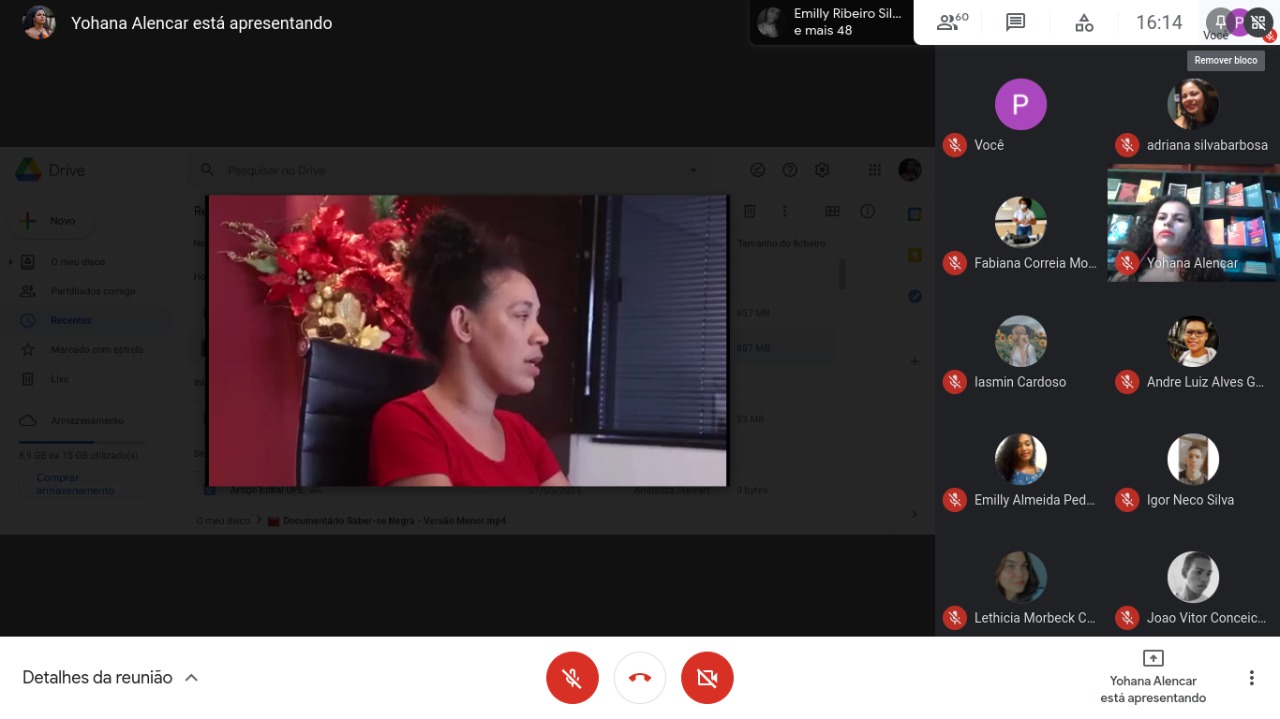This screenshot has width=1280, height=719.
Task: Click muted mic icon beside Igor Neco Silva
Action: pos(1127,500)
